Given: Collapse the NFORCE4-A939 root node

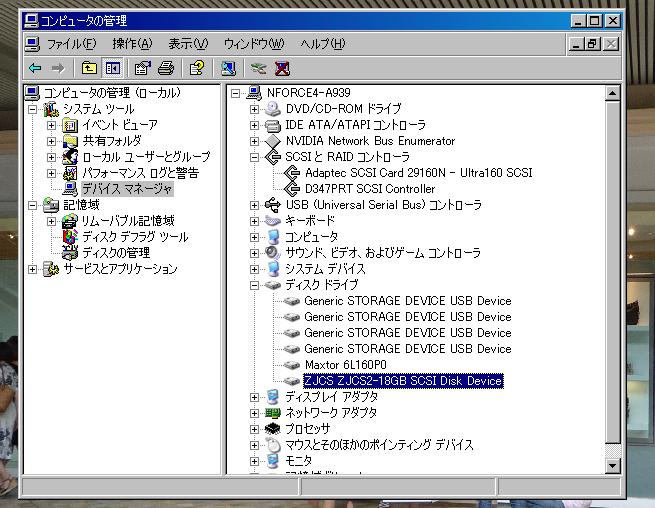Looking at the screenshot, I should pos(235,93).
